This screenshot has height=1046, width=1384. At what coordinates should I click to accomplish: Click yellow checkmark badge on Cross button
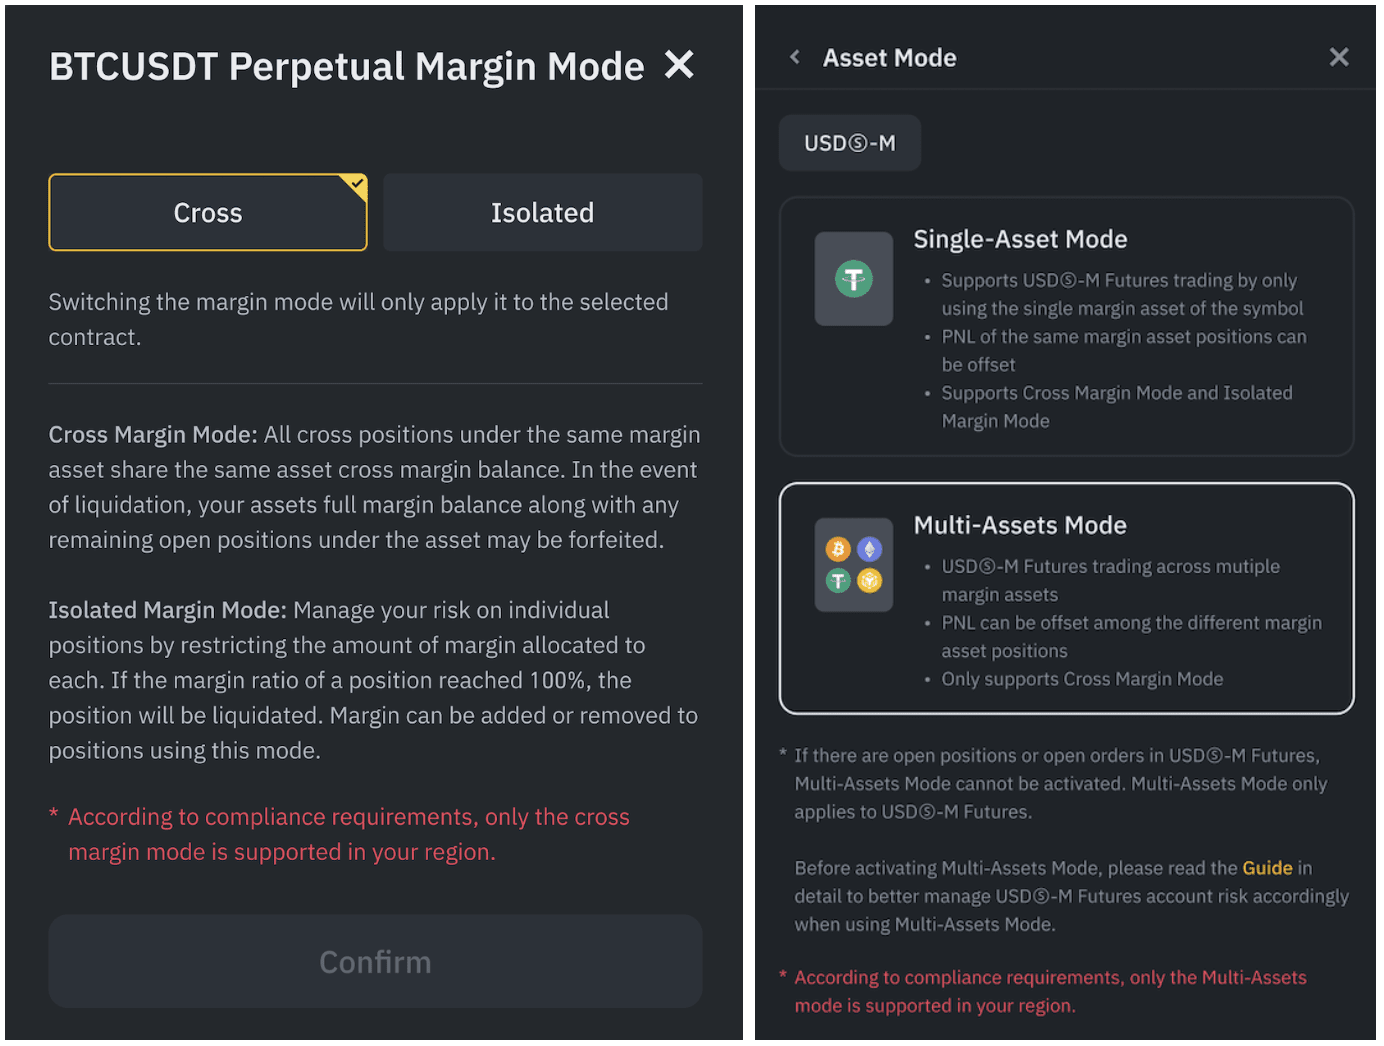tap(357, 183)
